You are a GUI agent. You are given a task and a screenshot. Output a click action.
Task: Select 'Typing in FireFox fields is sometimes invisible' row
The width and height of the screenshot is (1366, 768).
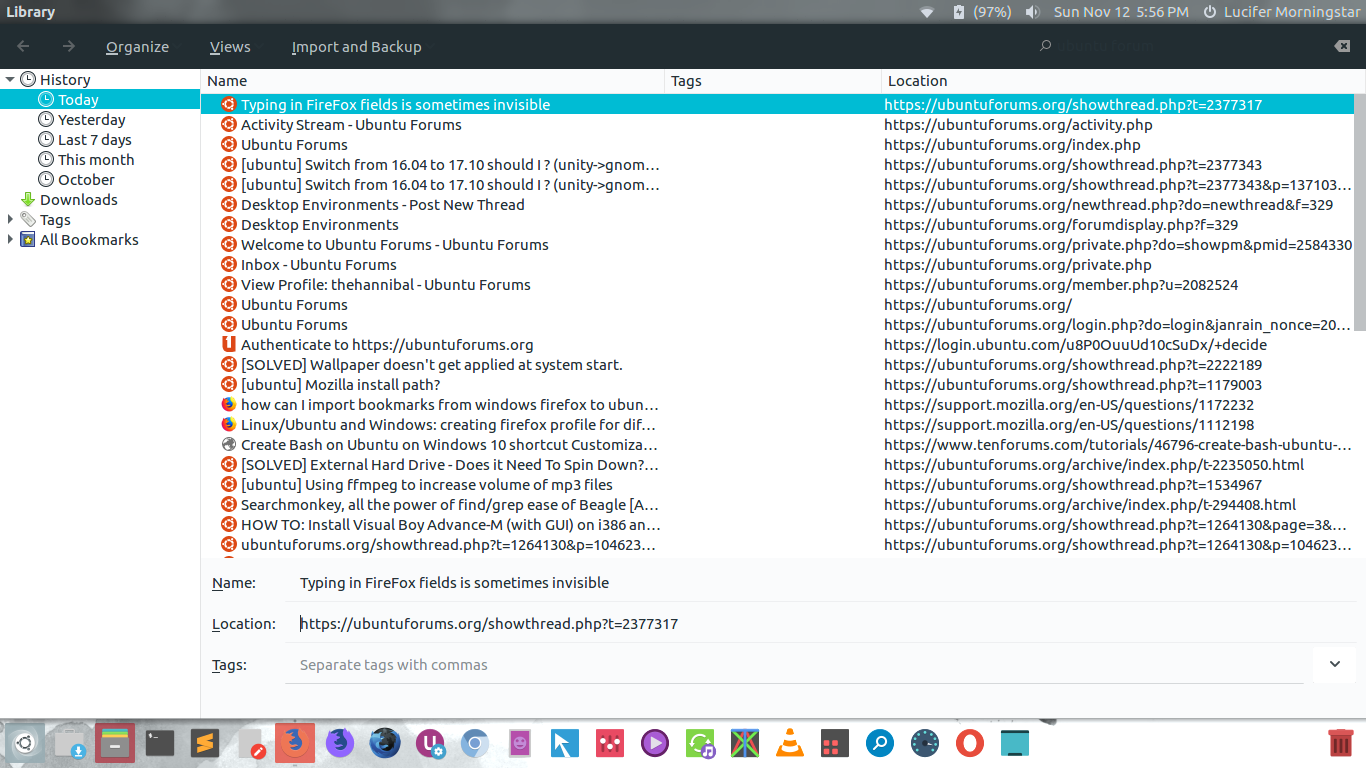(x=777, y=105)
